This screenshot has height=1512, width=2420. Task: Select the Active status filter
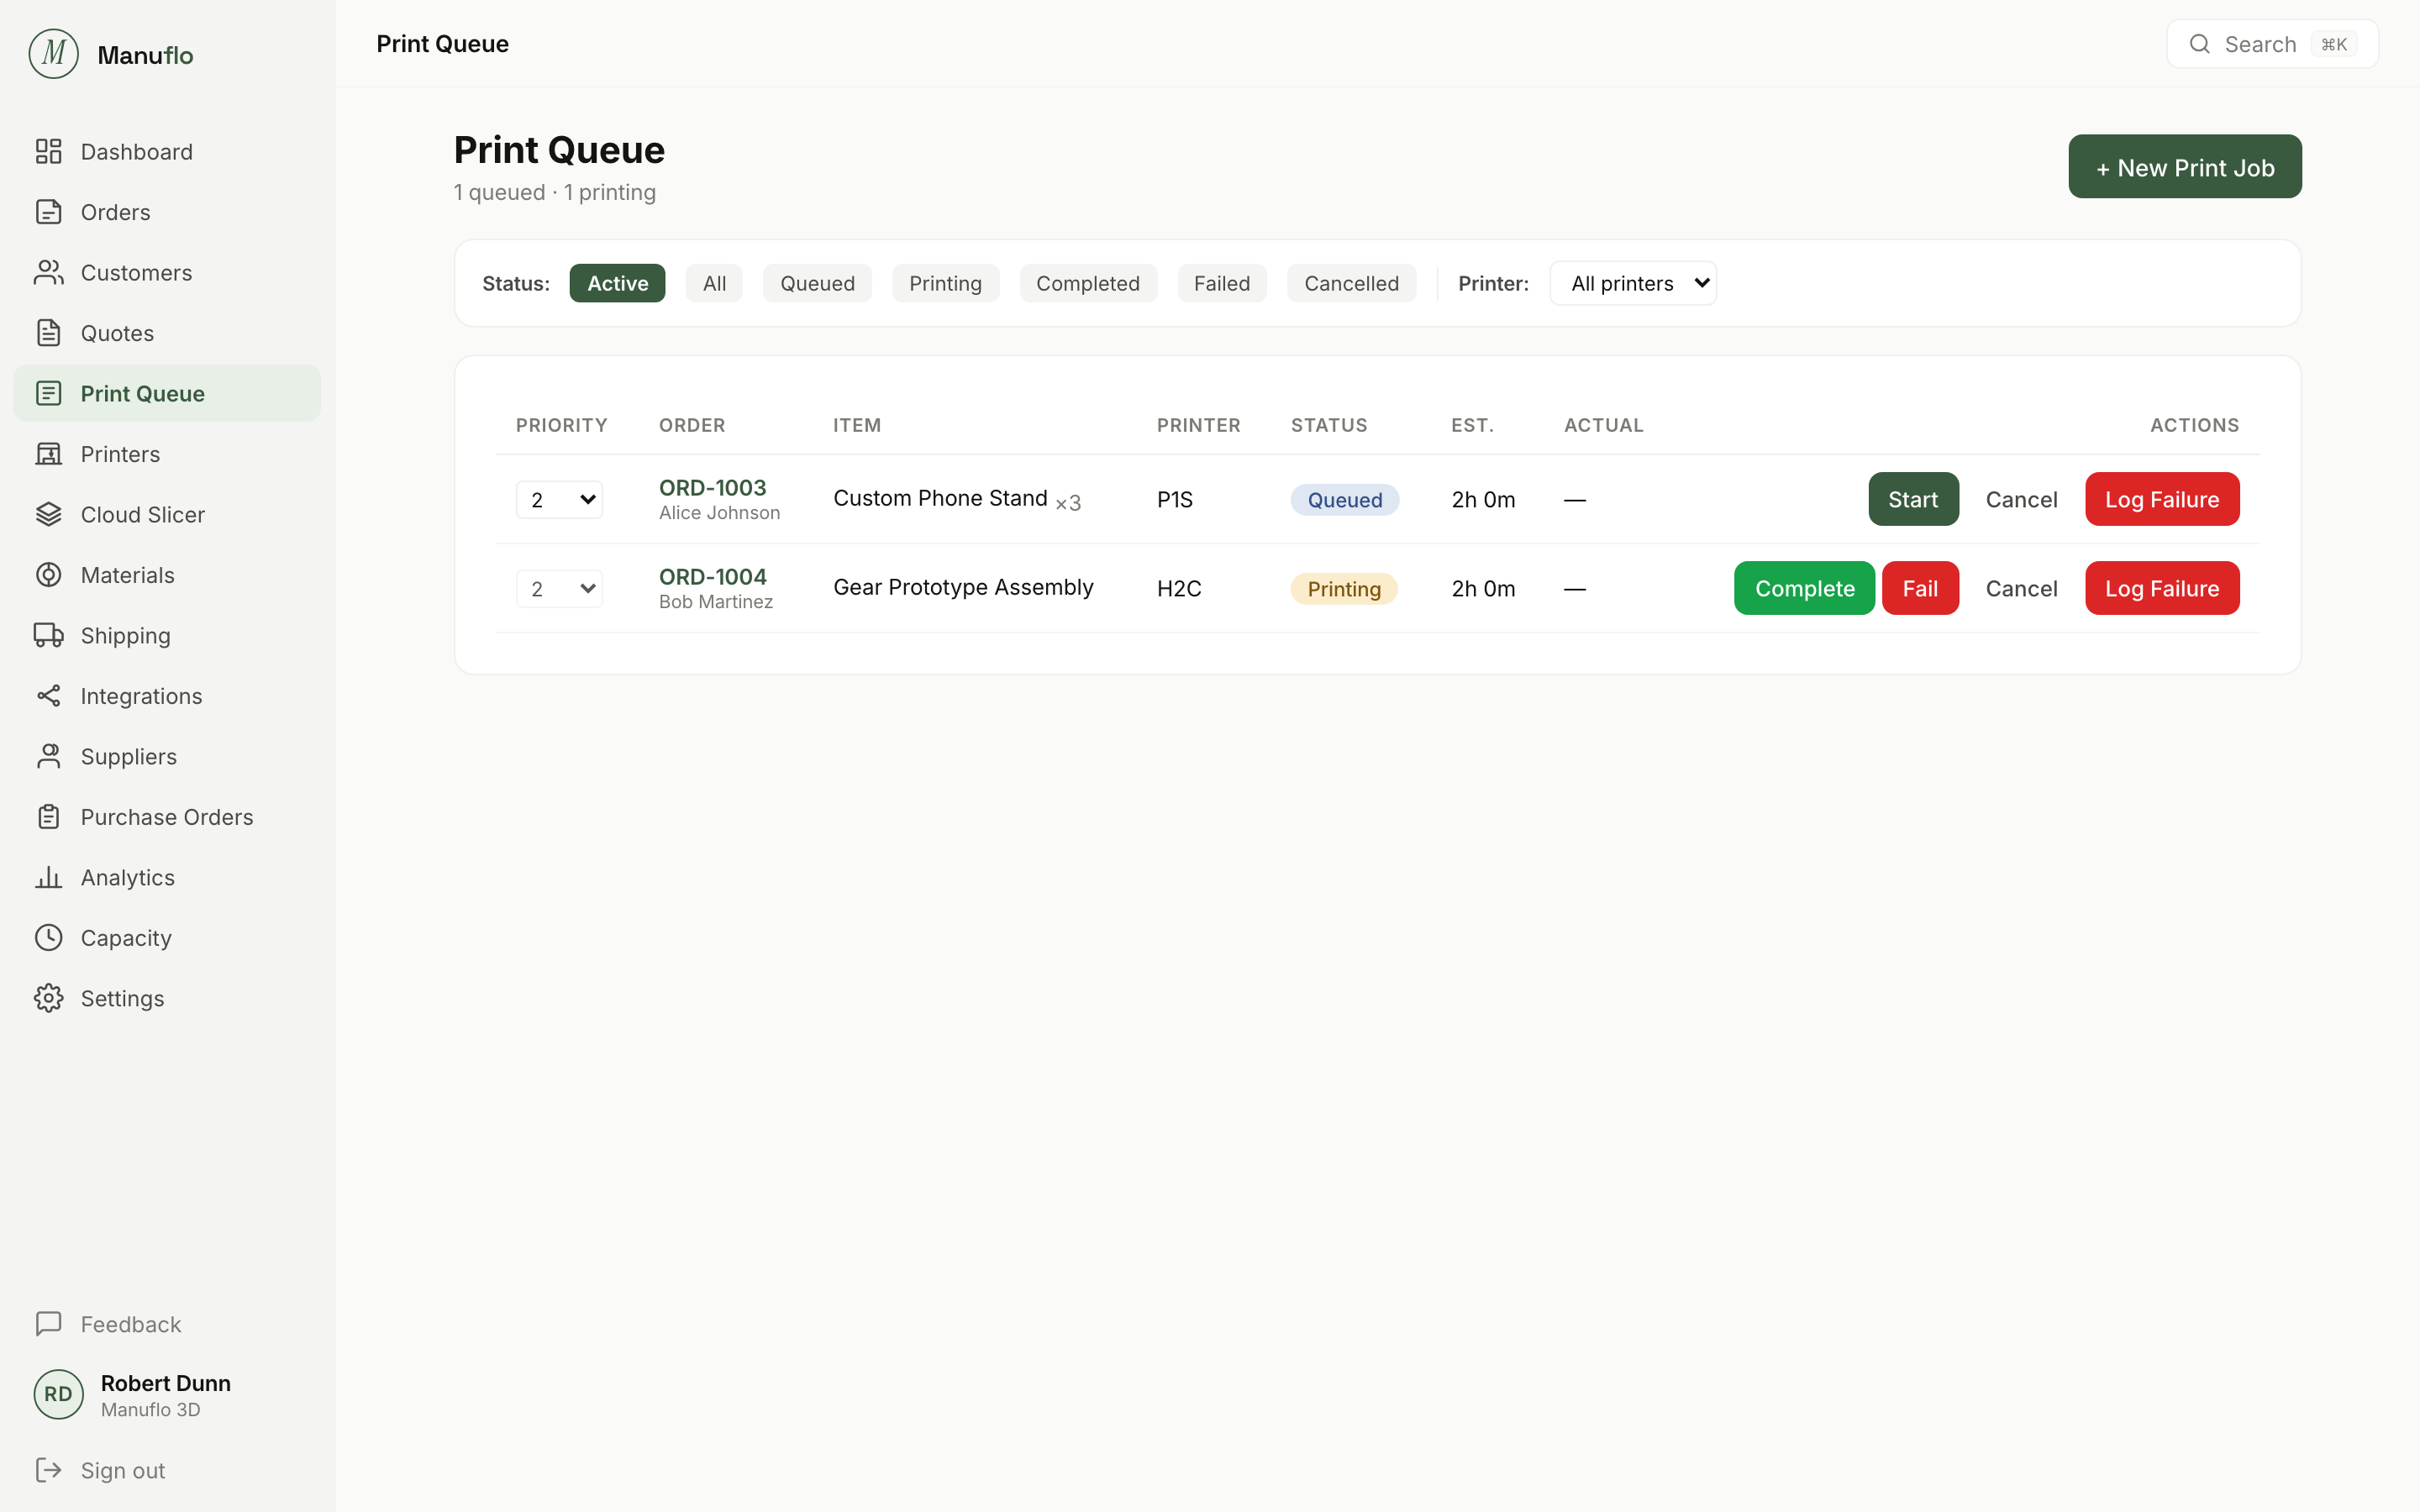617,283
